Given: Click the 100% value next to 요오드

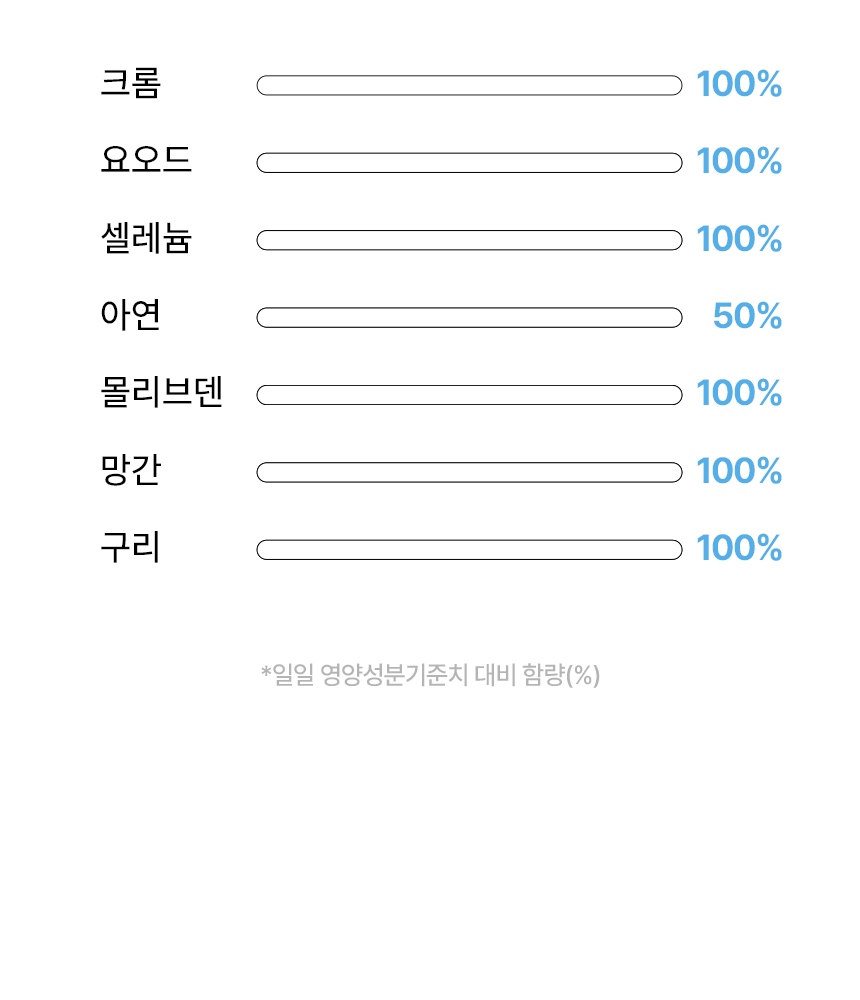Looking at the screenshot, I should click(x=739, y=161).
